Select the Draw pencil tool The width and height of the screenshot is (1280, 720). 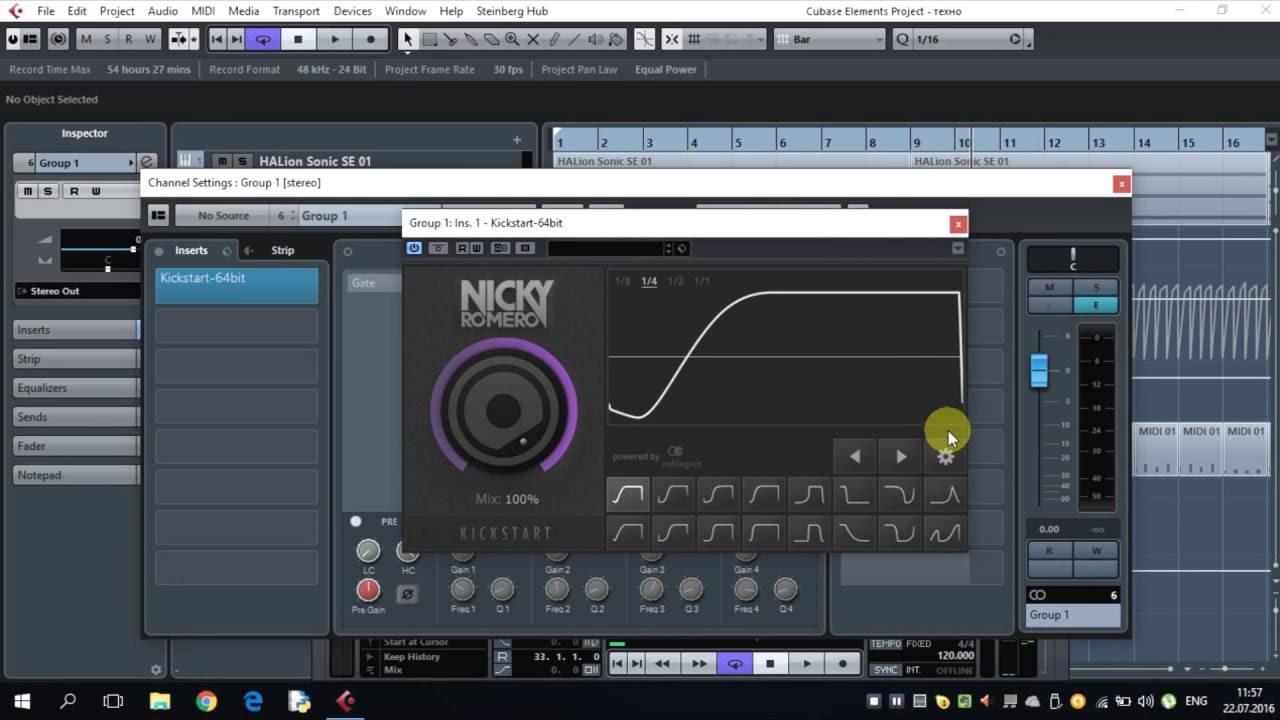(554, 39)
